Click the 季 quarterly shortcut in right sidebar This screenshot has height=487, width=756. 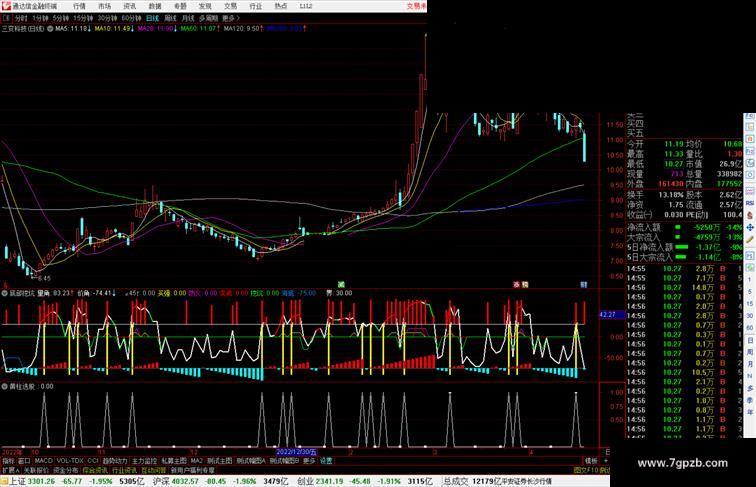tap(750, 400)
